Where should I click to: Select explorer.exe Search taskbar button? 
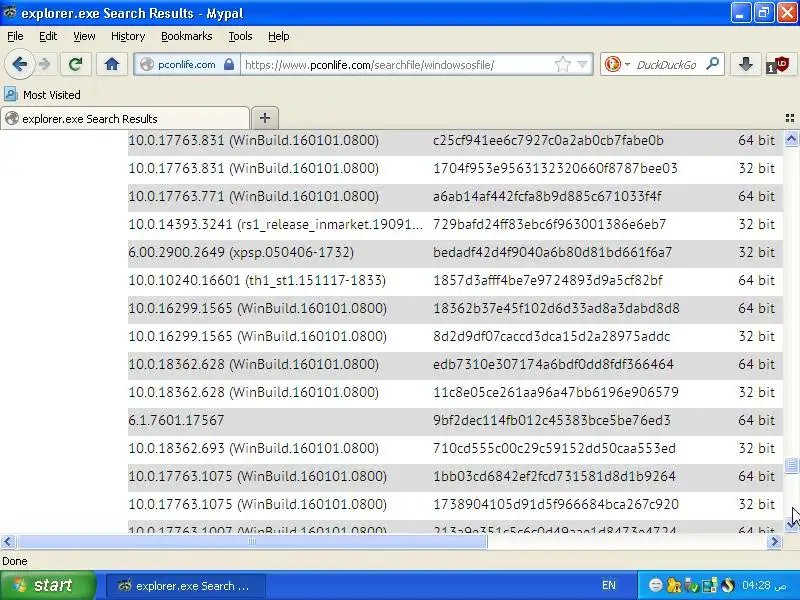186,586
